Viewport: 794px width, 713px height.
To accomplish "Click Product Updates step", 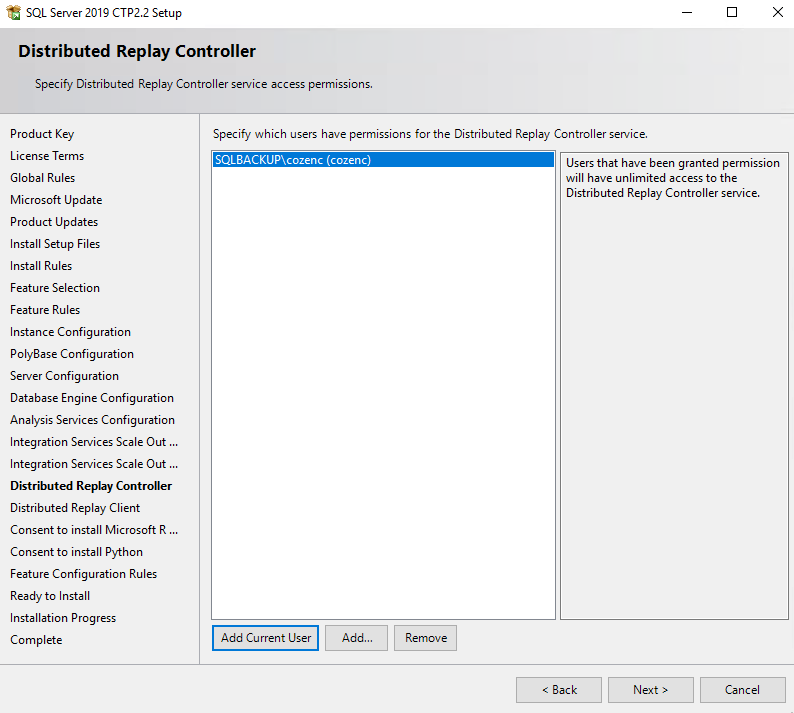I will pyautogui.click(x=54, y=222).
